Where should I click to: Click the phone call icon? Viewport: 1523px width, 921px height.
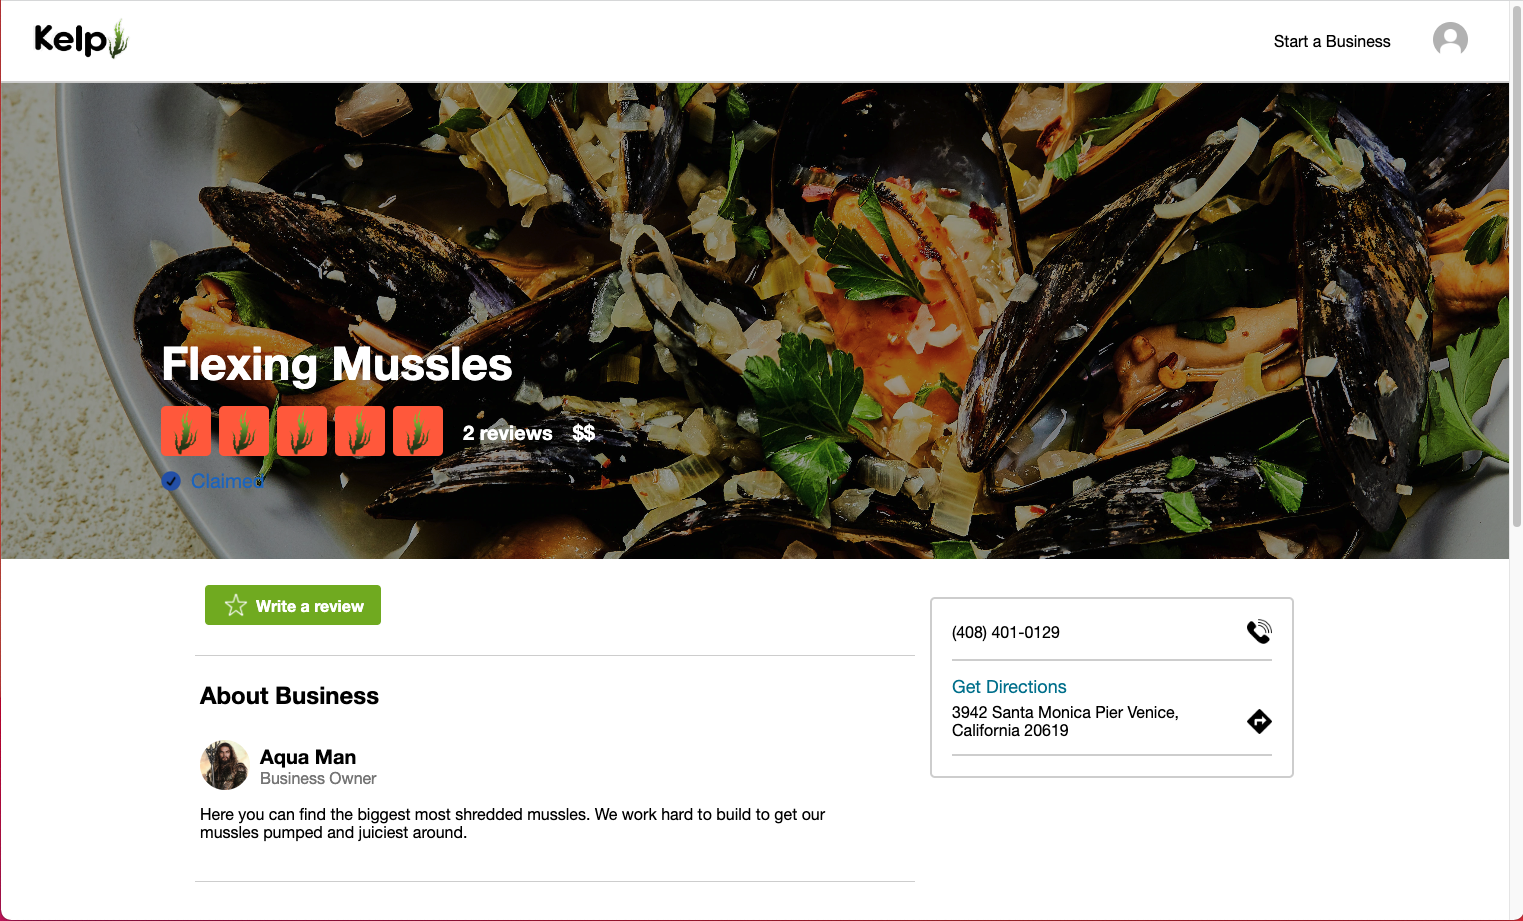click(x=1259, y=632)
